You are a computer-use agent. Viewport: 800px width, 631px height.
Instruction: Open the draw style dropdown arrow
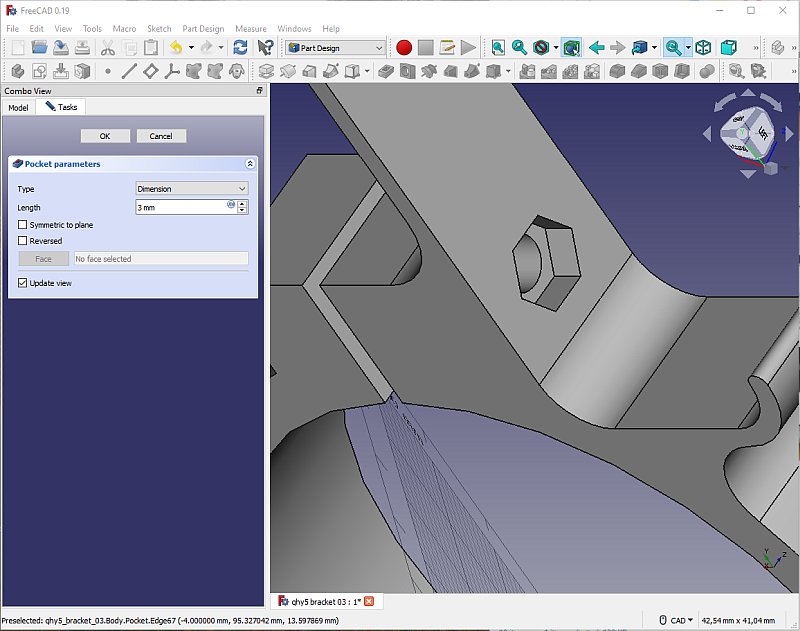click(x=556, y=48)
